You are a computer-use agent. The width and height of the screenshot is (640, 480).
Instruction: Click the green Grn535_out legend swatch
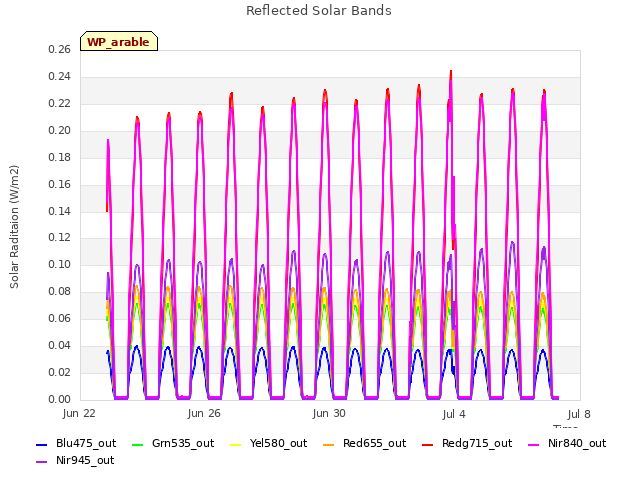(x=138, y=444)
